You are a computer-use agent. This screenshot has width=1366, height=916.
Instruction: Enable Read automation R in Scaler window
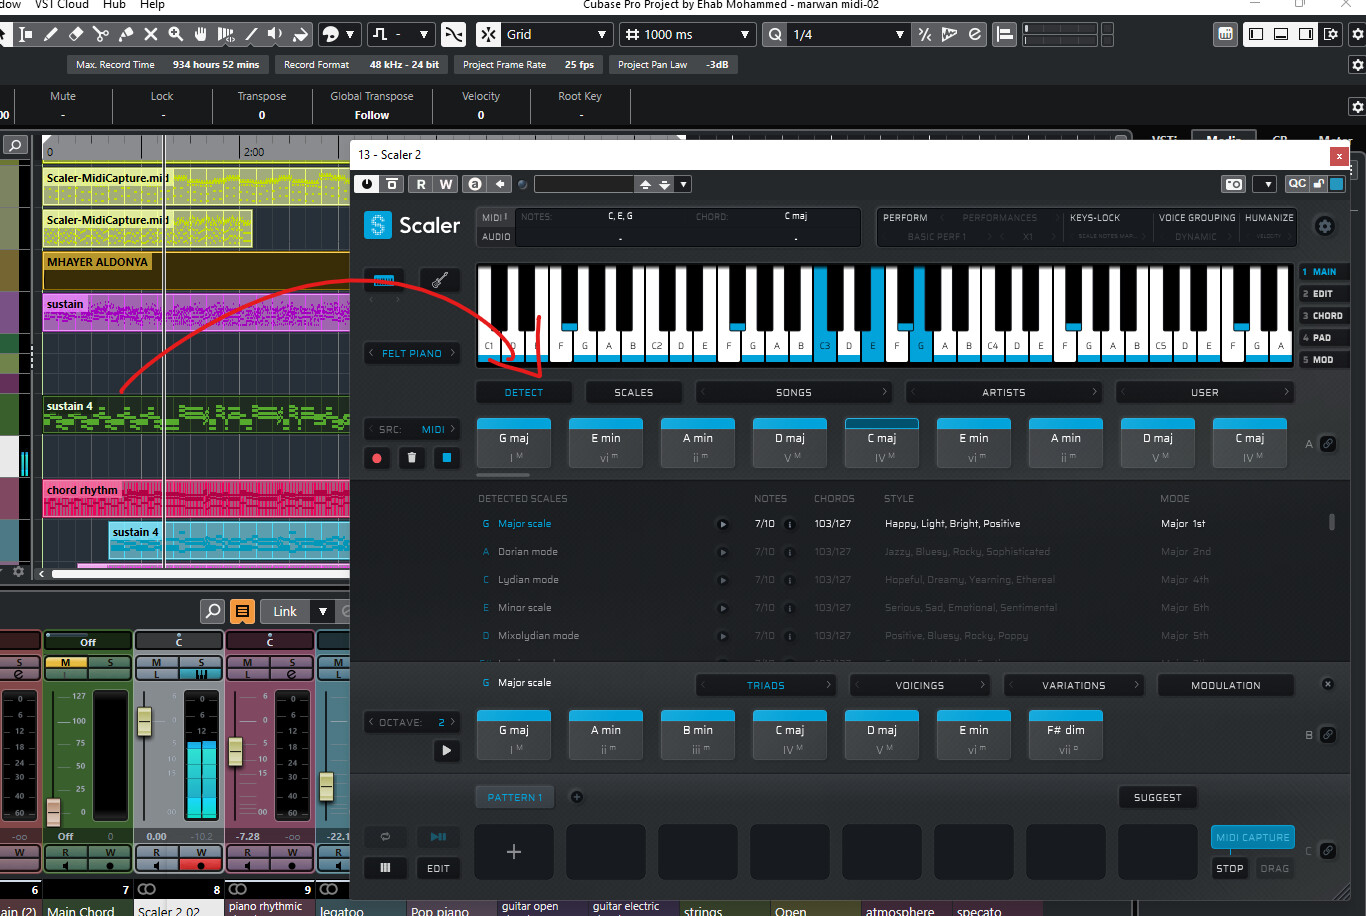[x=421, y=184]
